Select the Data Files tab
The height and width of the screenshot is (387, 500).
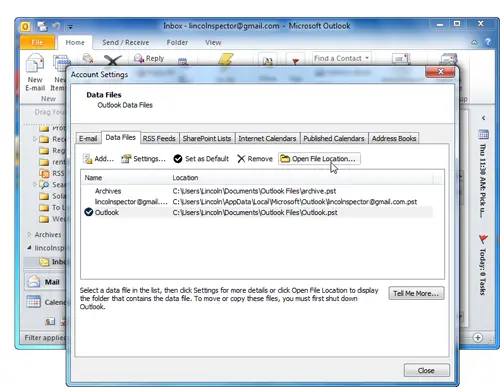[120, 137]
